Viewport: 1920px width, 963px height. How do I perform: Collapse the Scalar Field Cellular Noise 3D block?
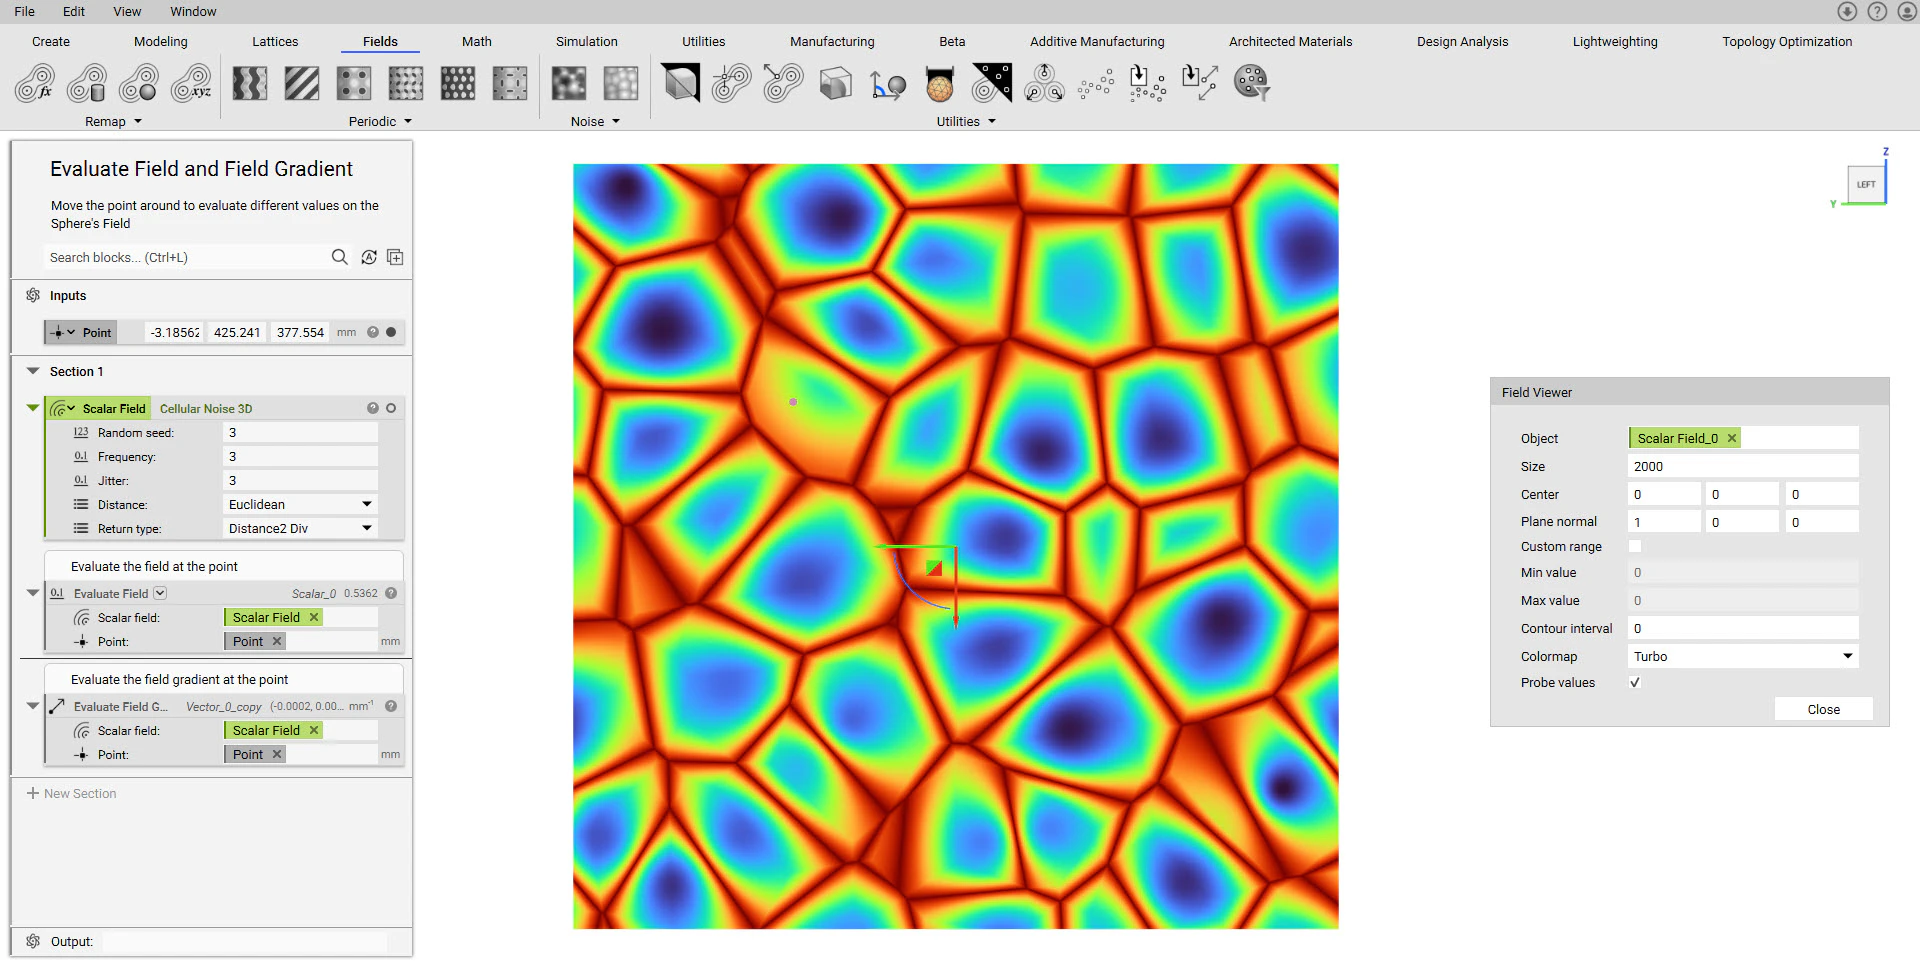pyautogui.click(x=33, y=408)
